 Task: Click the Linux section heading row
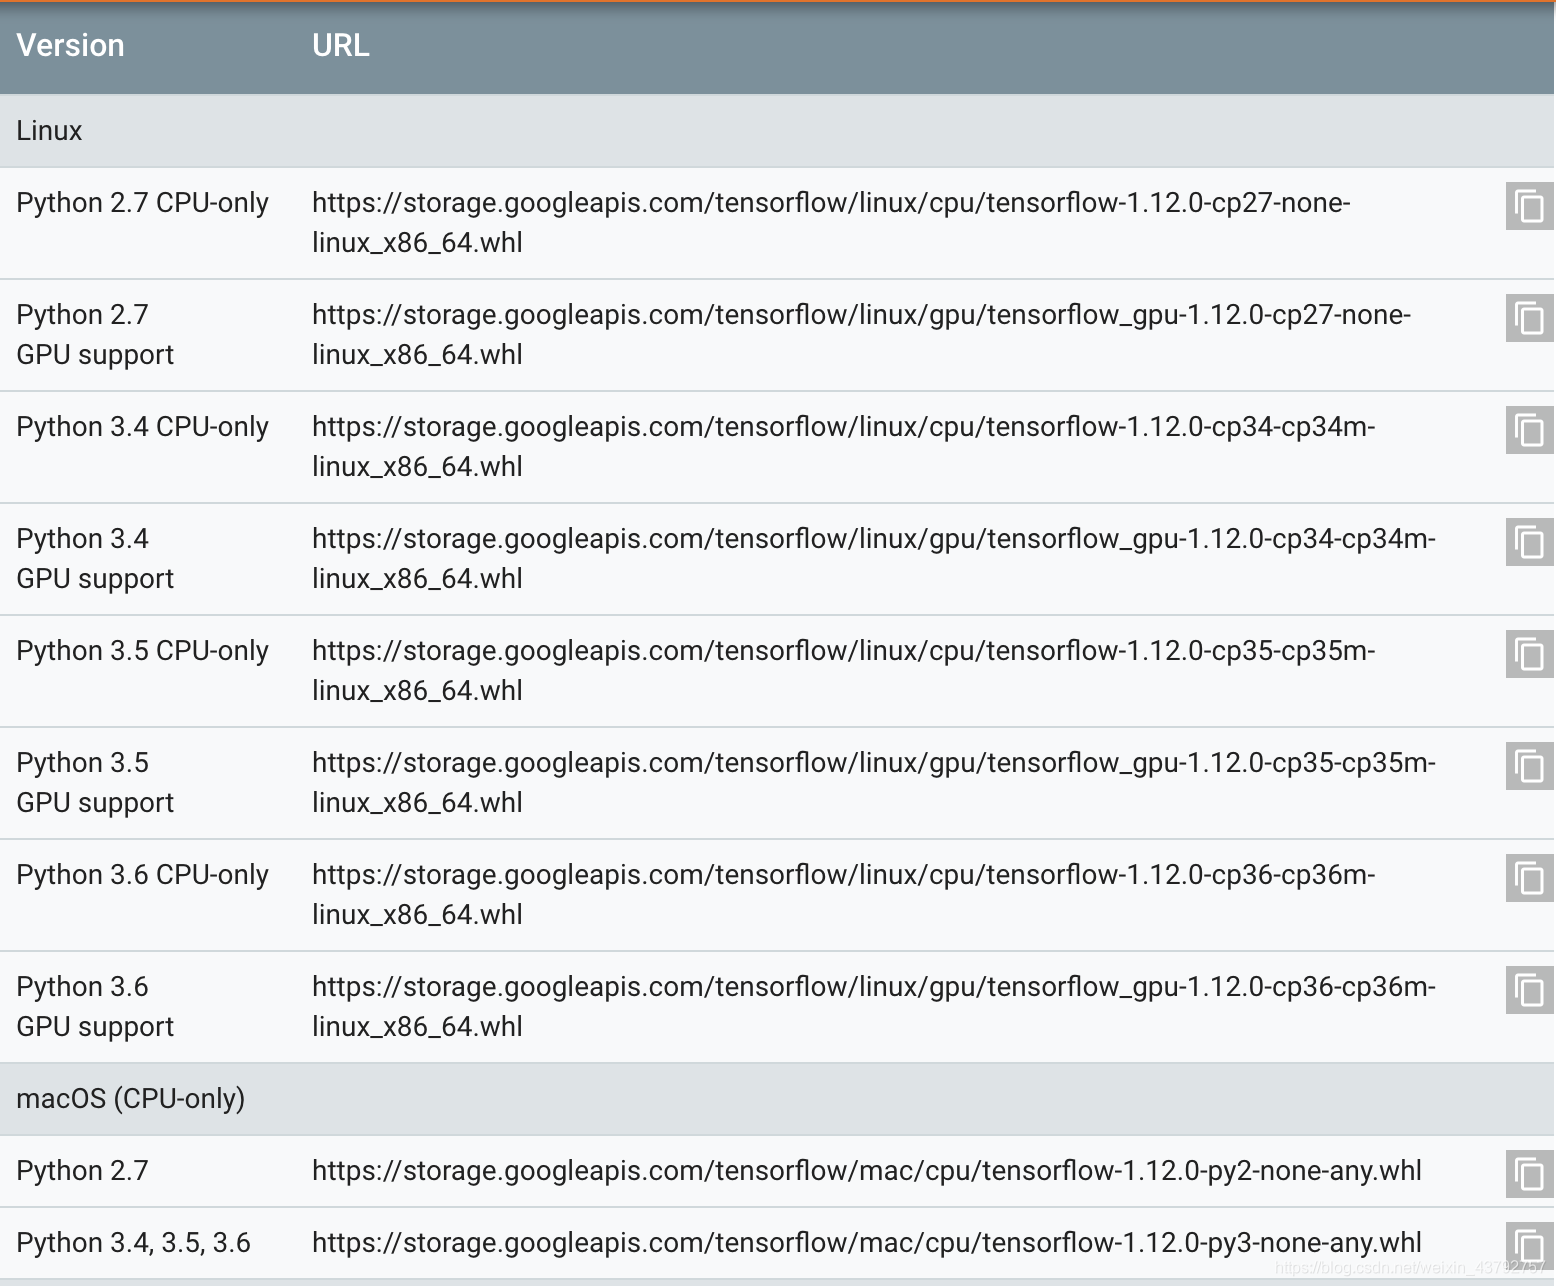[x=777, y=131]
